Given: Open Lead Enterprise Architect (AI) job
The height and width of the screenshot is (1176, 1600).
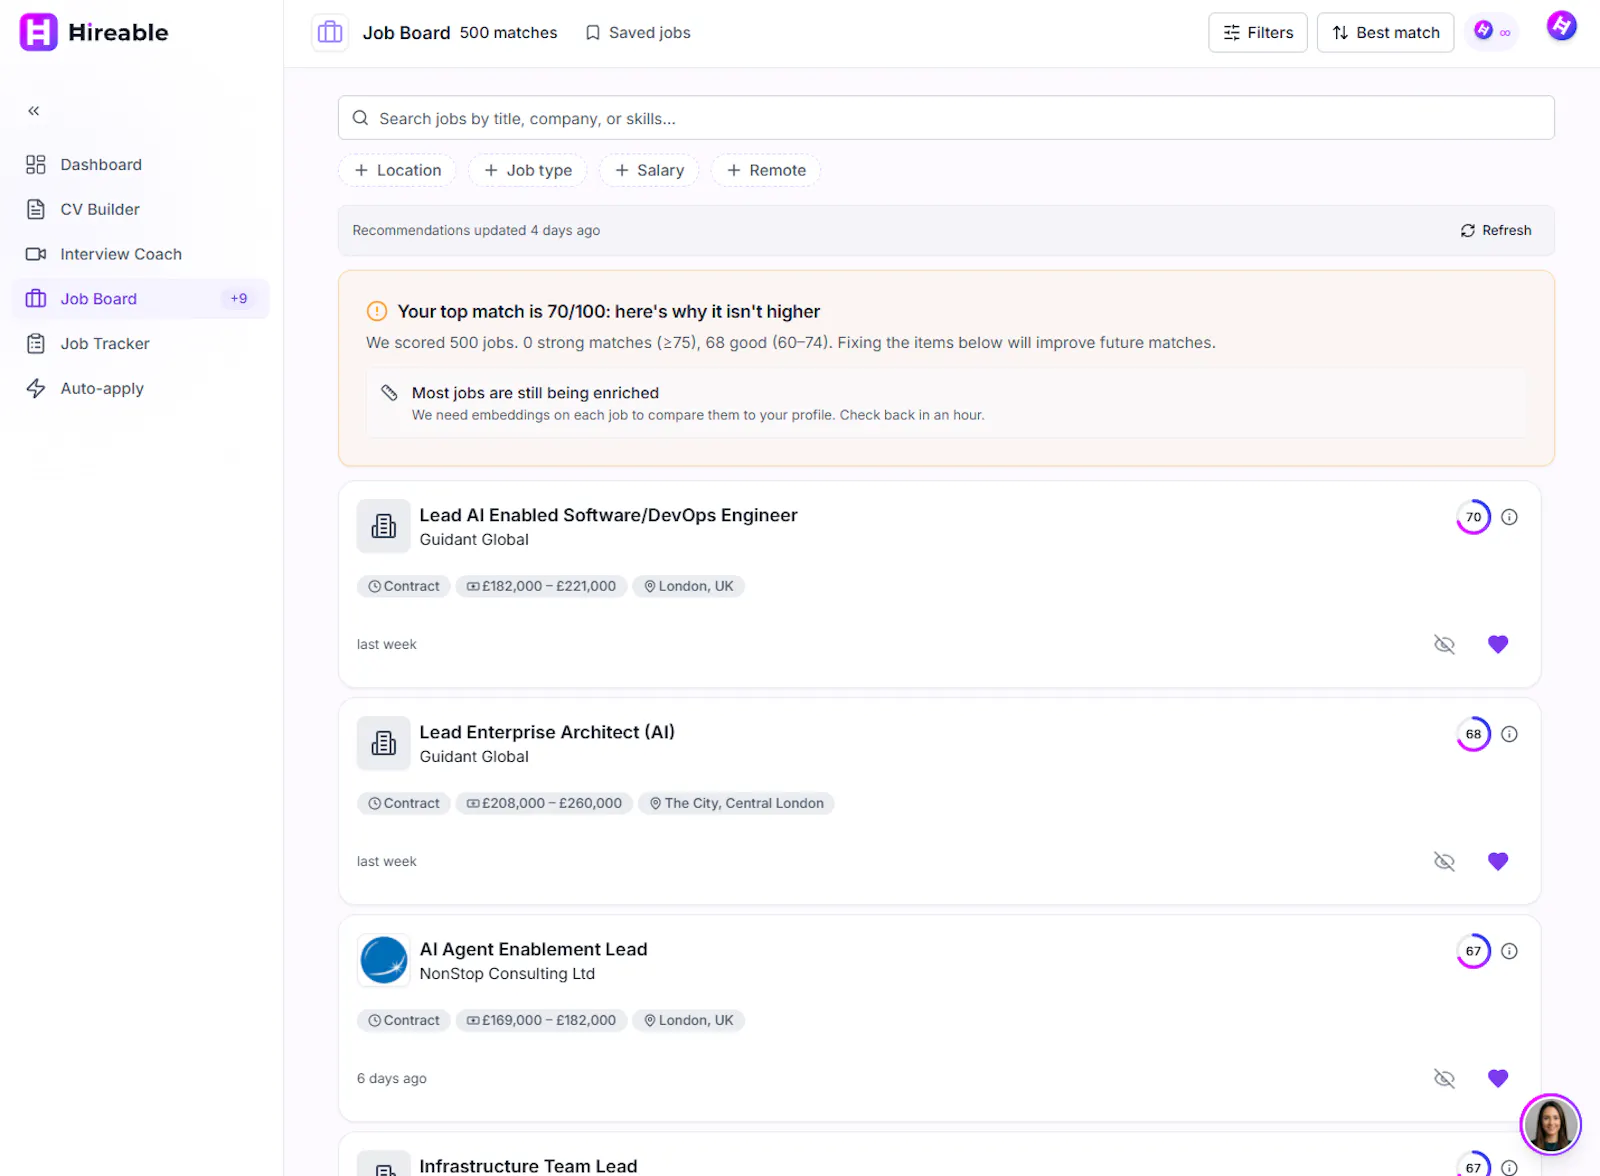Looking at the screenshot, I should click(547, 732).
